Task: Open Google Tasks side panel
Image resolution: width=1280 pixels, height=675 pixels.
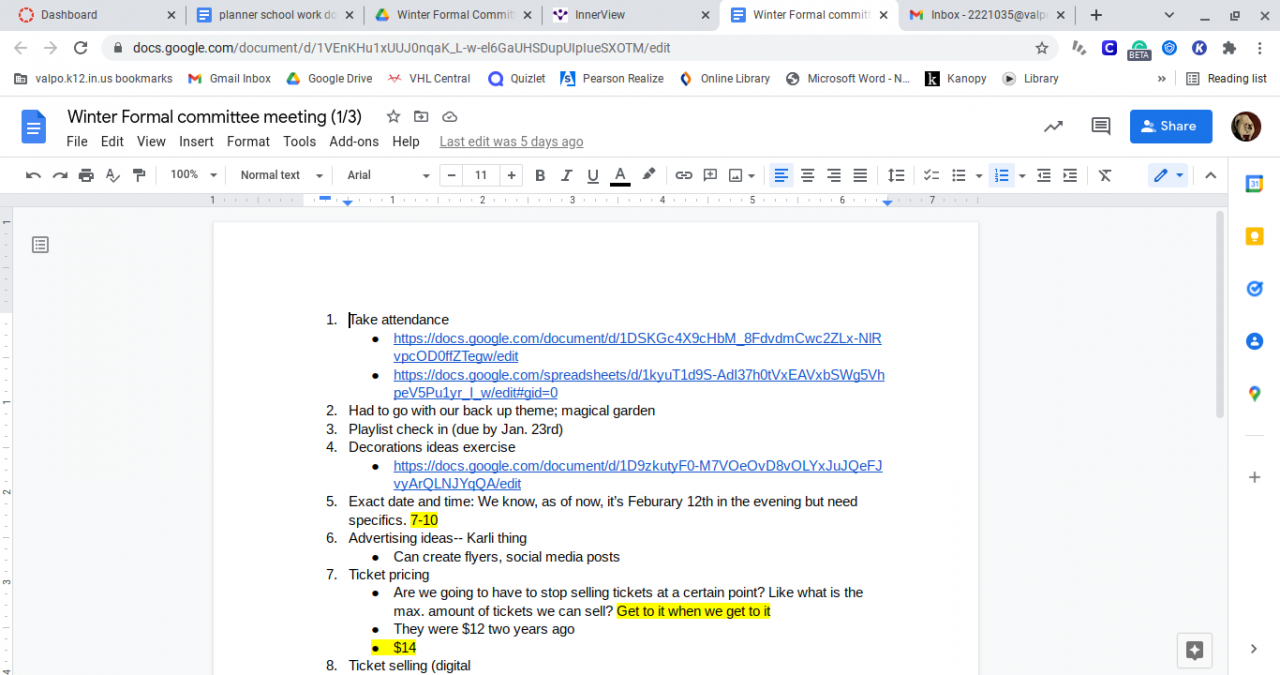Action: 1254,289
